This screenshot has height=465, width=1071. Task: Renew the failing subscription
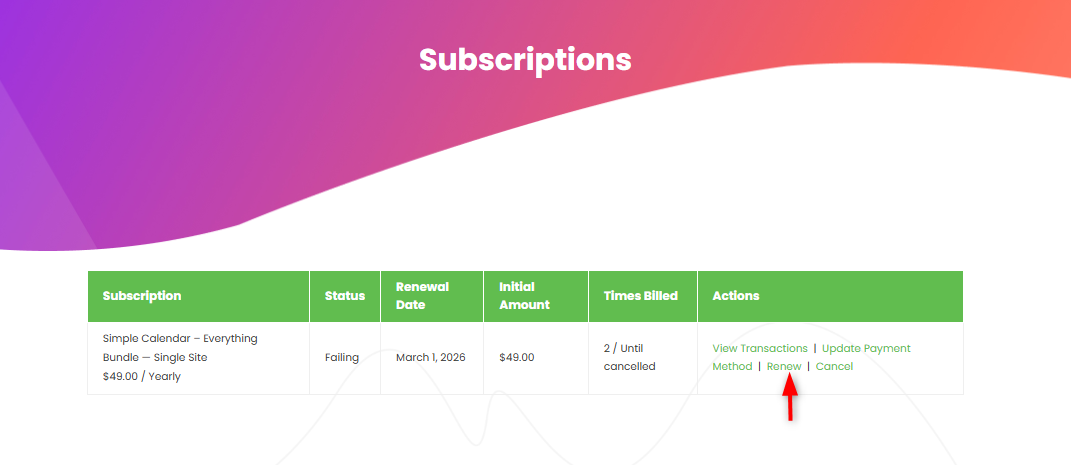point(784,366)
